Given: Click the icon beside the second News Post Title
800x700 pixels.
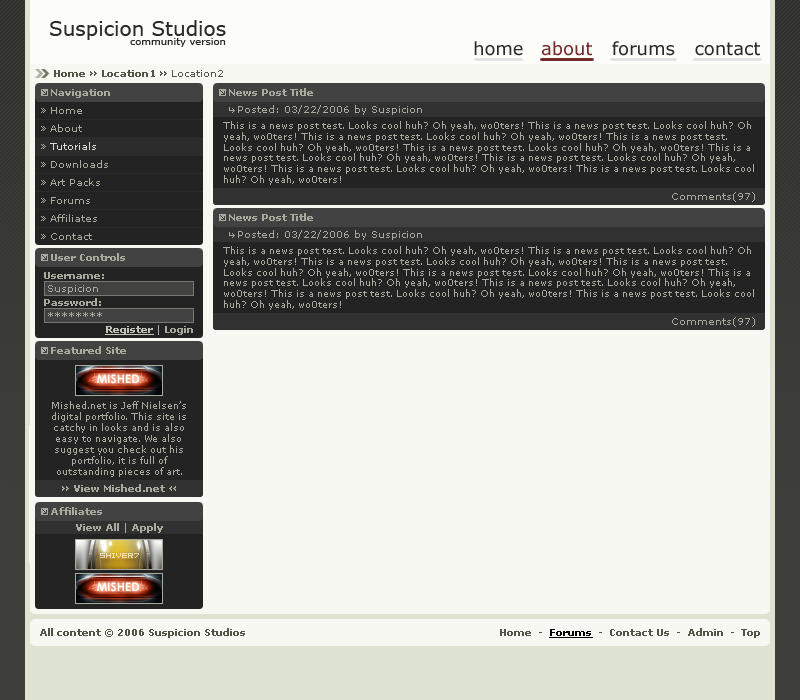Looking at the screenshot, I should coord(224,217).
